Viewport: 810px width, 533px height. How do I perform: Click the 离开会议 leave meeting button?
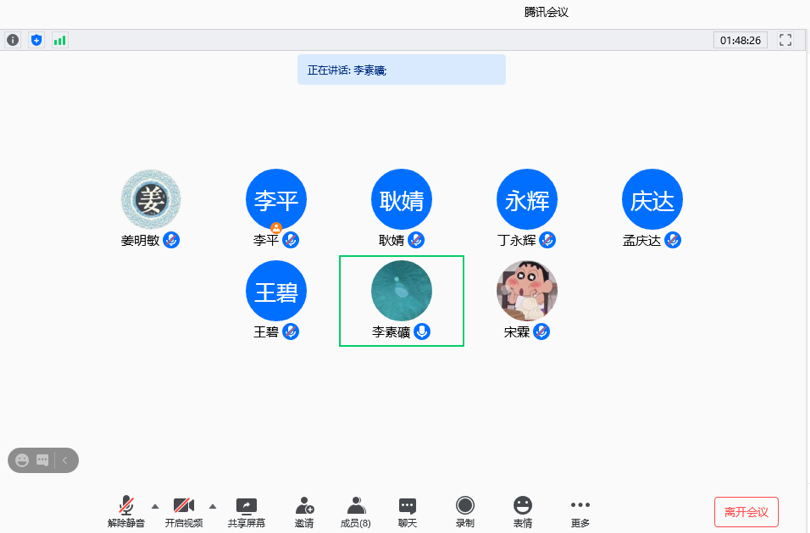click(746, 512)
